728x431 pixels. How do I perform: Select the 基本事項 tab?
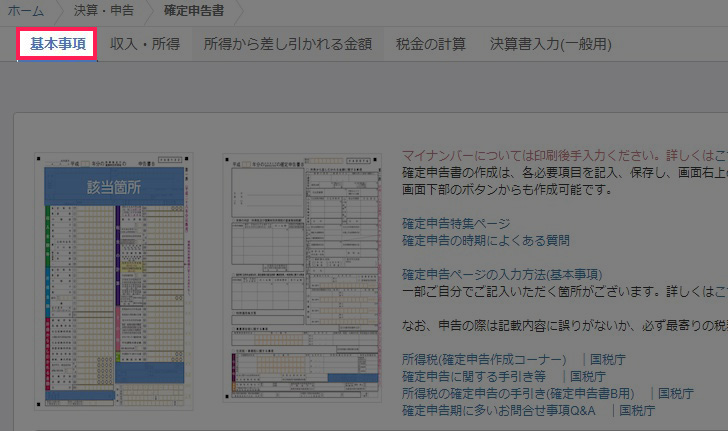(x=57, y=44)
